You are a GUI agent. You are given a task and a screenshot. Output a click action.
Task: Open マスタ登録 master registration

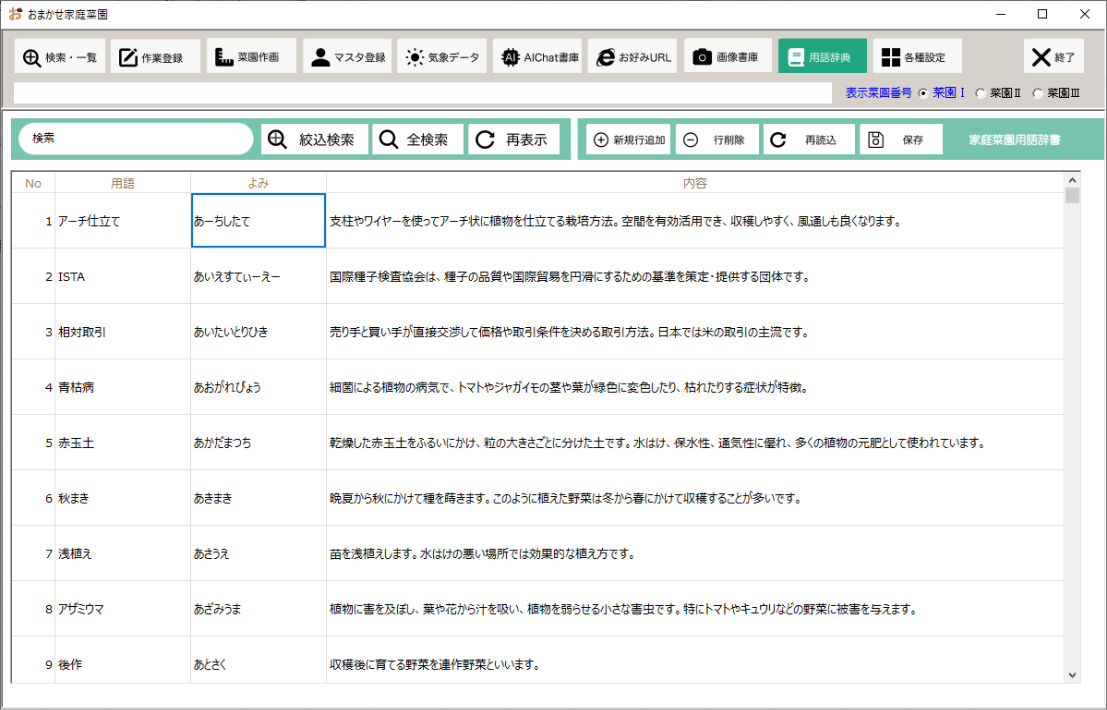(x=348, y=56)
